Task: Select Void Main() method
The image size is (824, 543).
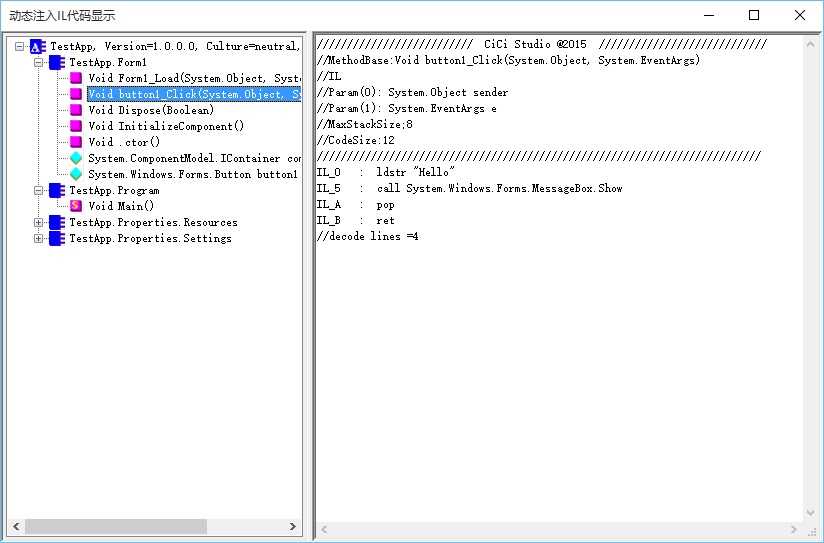Action: [x=121, y=206]
